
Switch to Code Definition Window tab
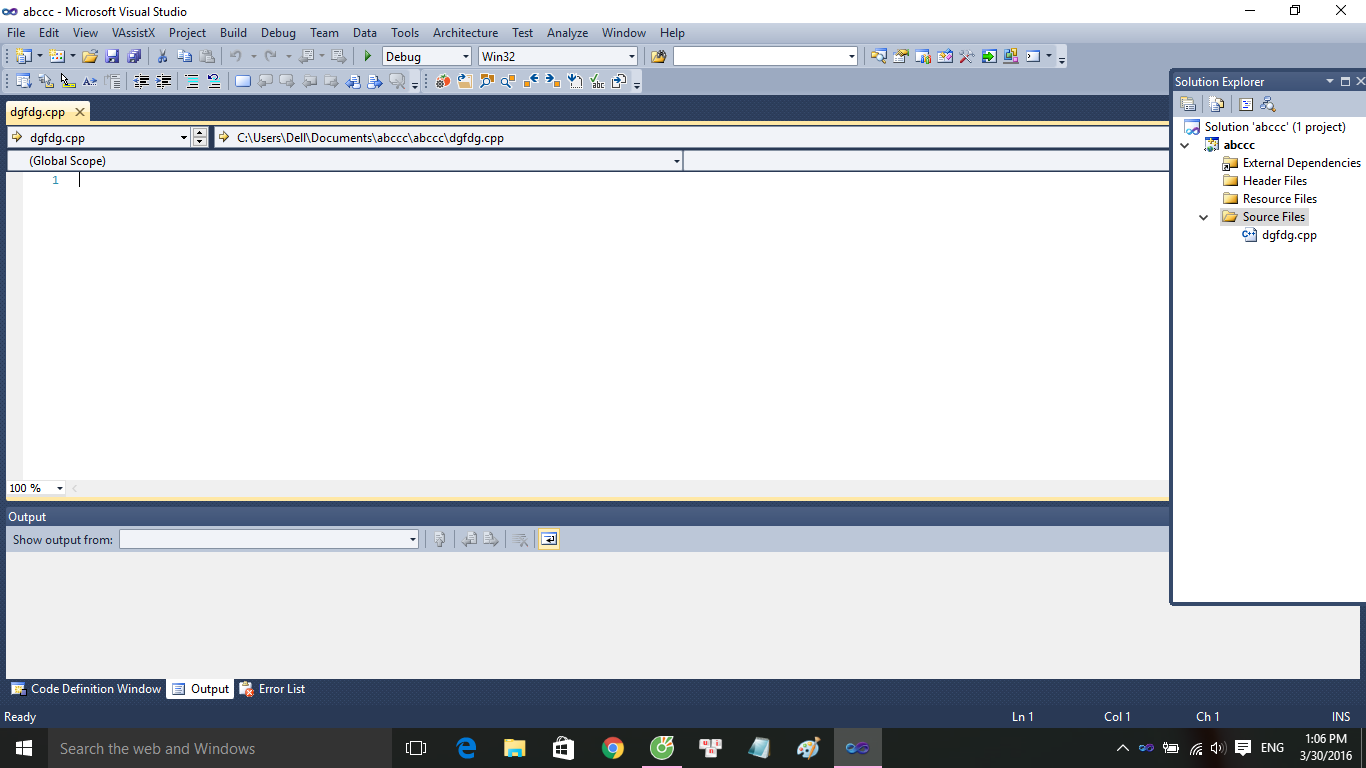(86, 689)
